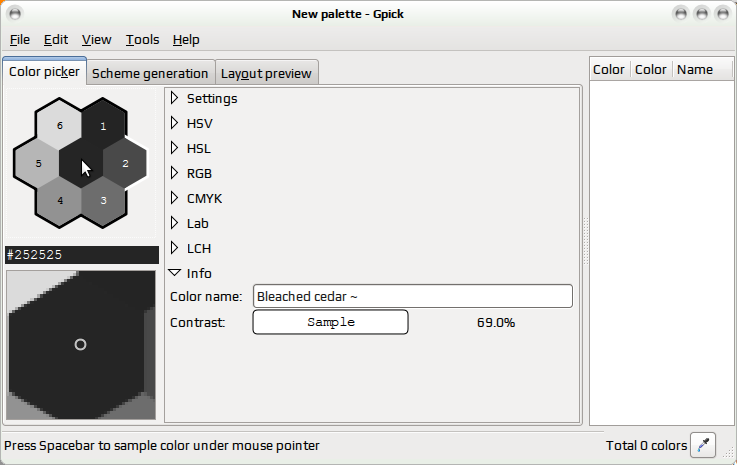Image resolution: width=737 pixels, height=465 pixels.
Task: Expand the HSV section
Action: [x=175, y=123]
